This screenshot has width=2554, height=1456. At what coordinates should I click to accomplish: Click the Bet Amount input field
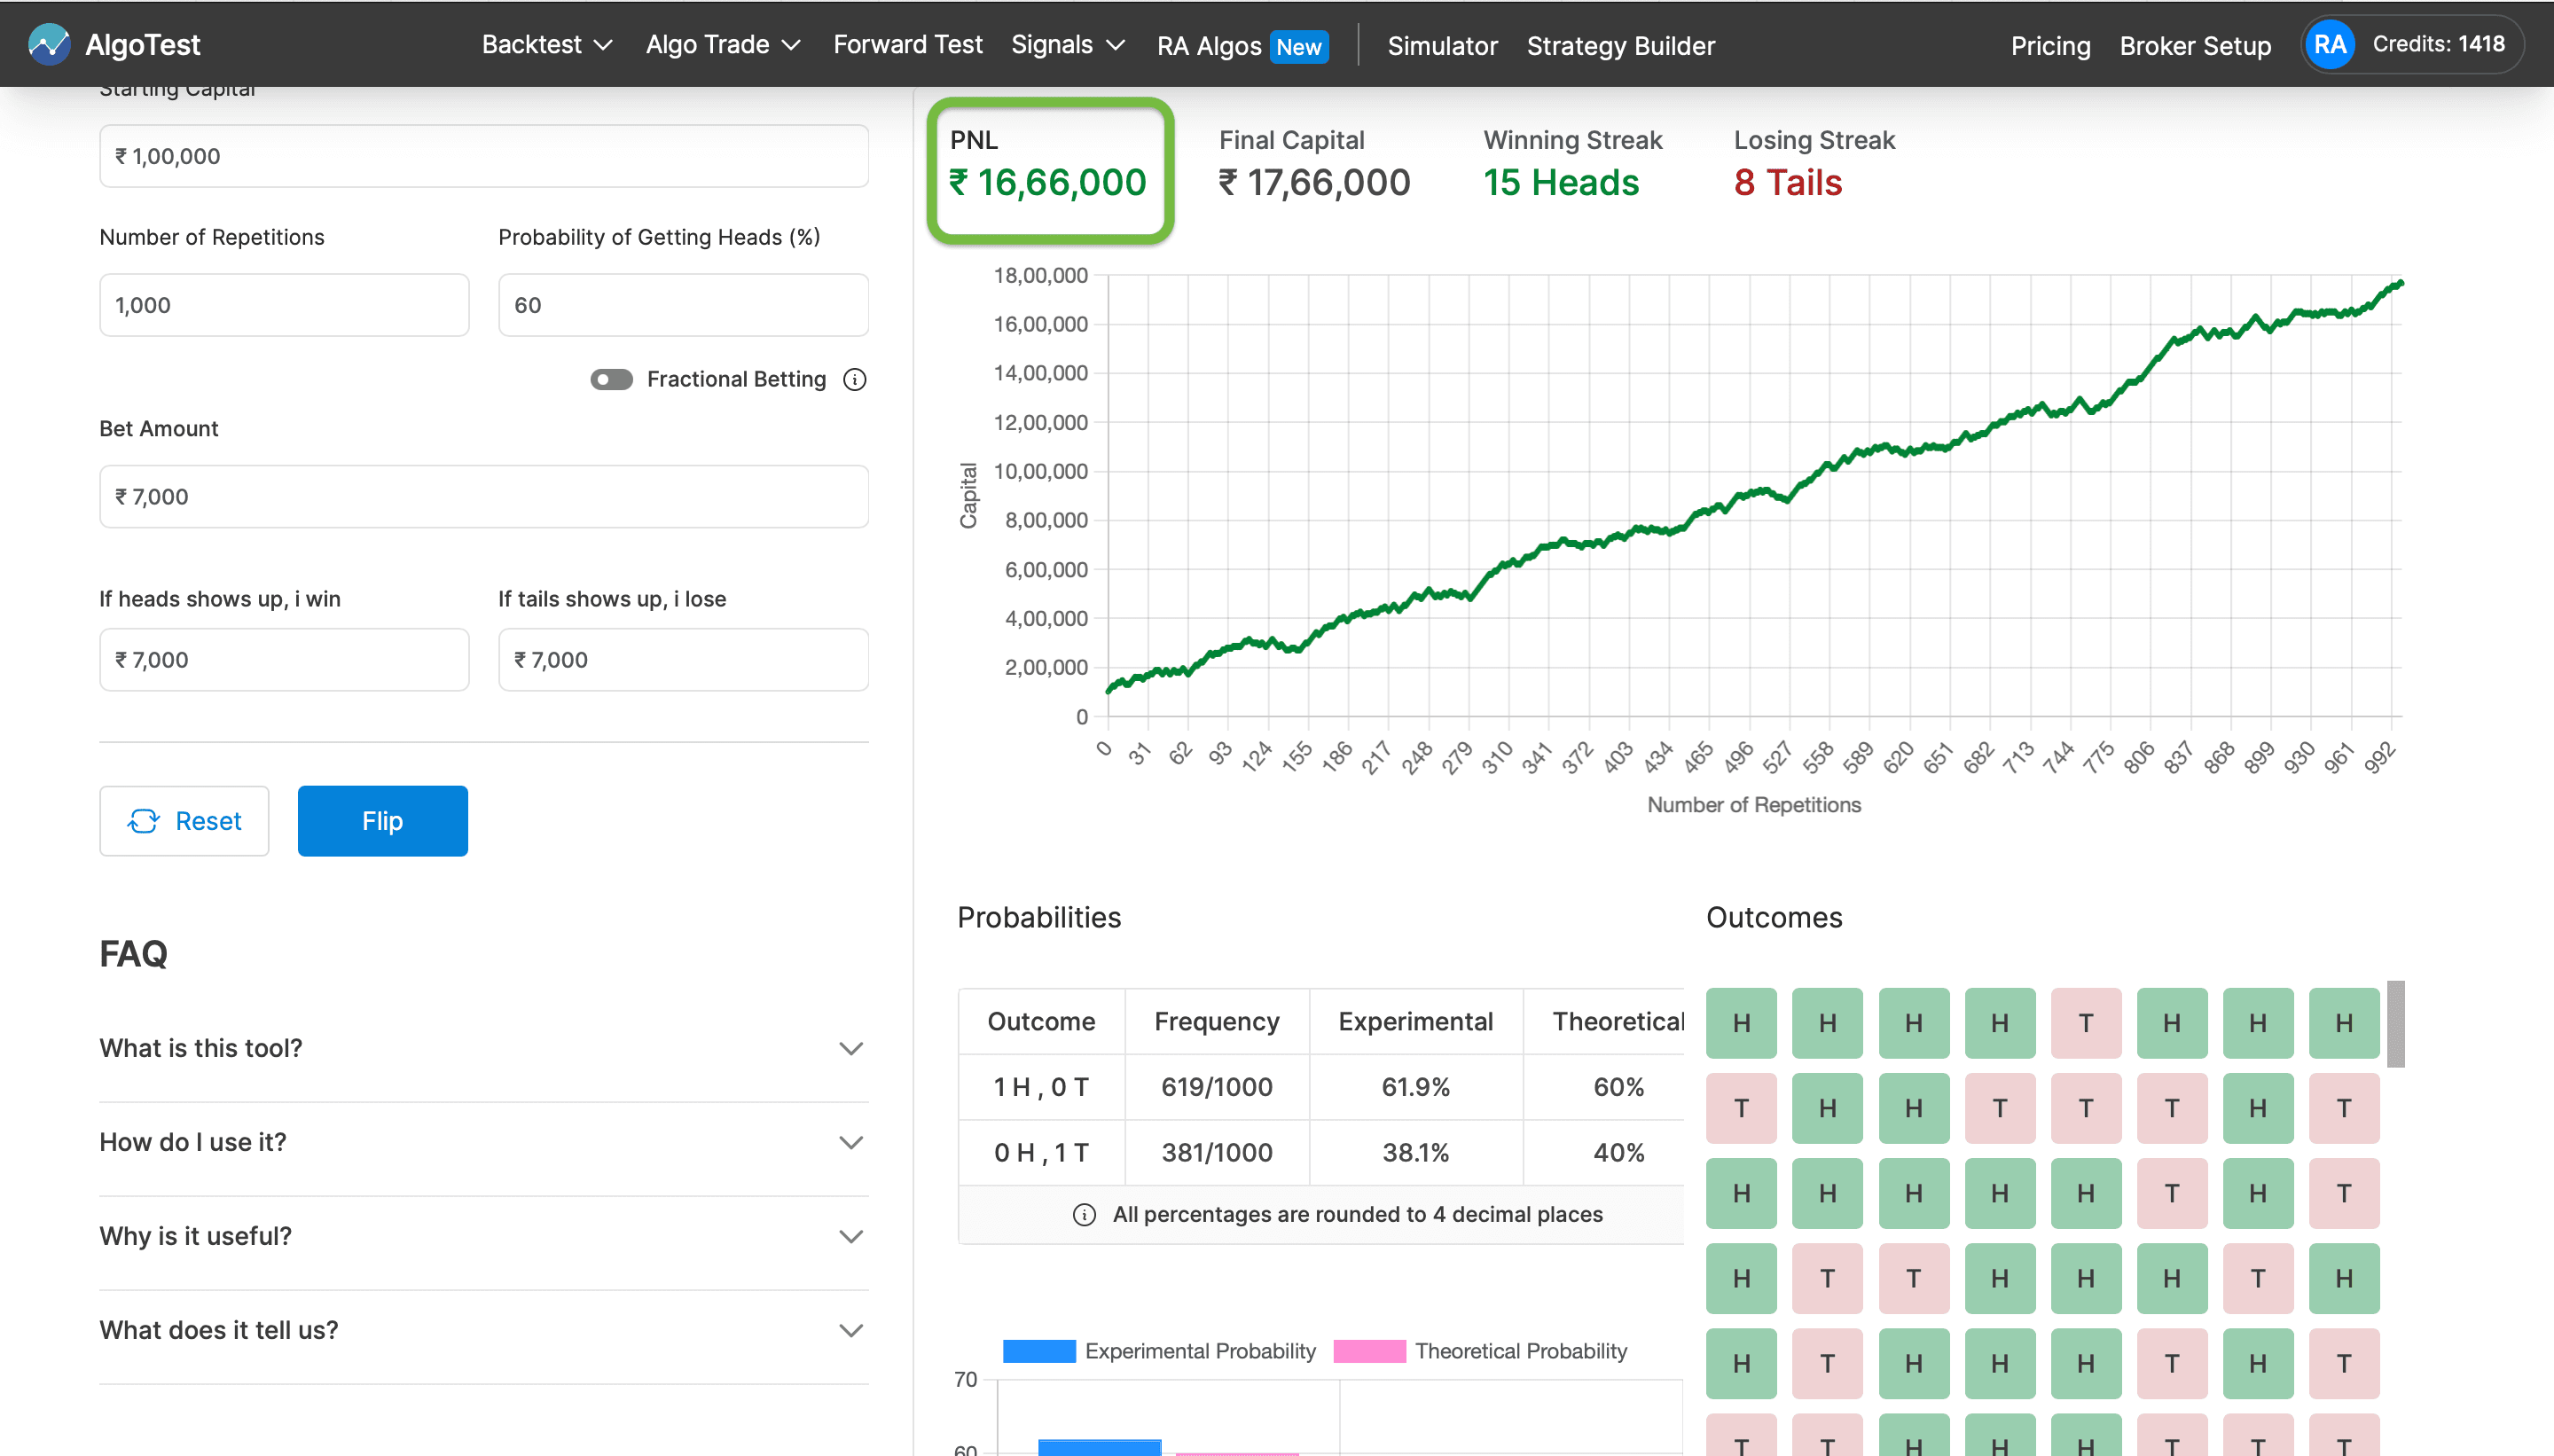point(483,496)
